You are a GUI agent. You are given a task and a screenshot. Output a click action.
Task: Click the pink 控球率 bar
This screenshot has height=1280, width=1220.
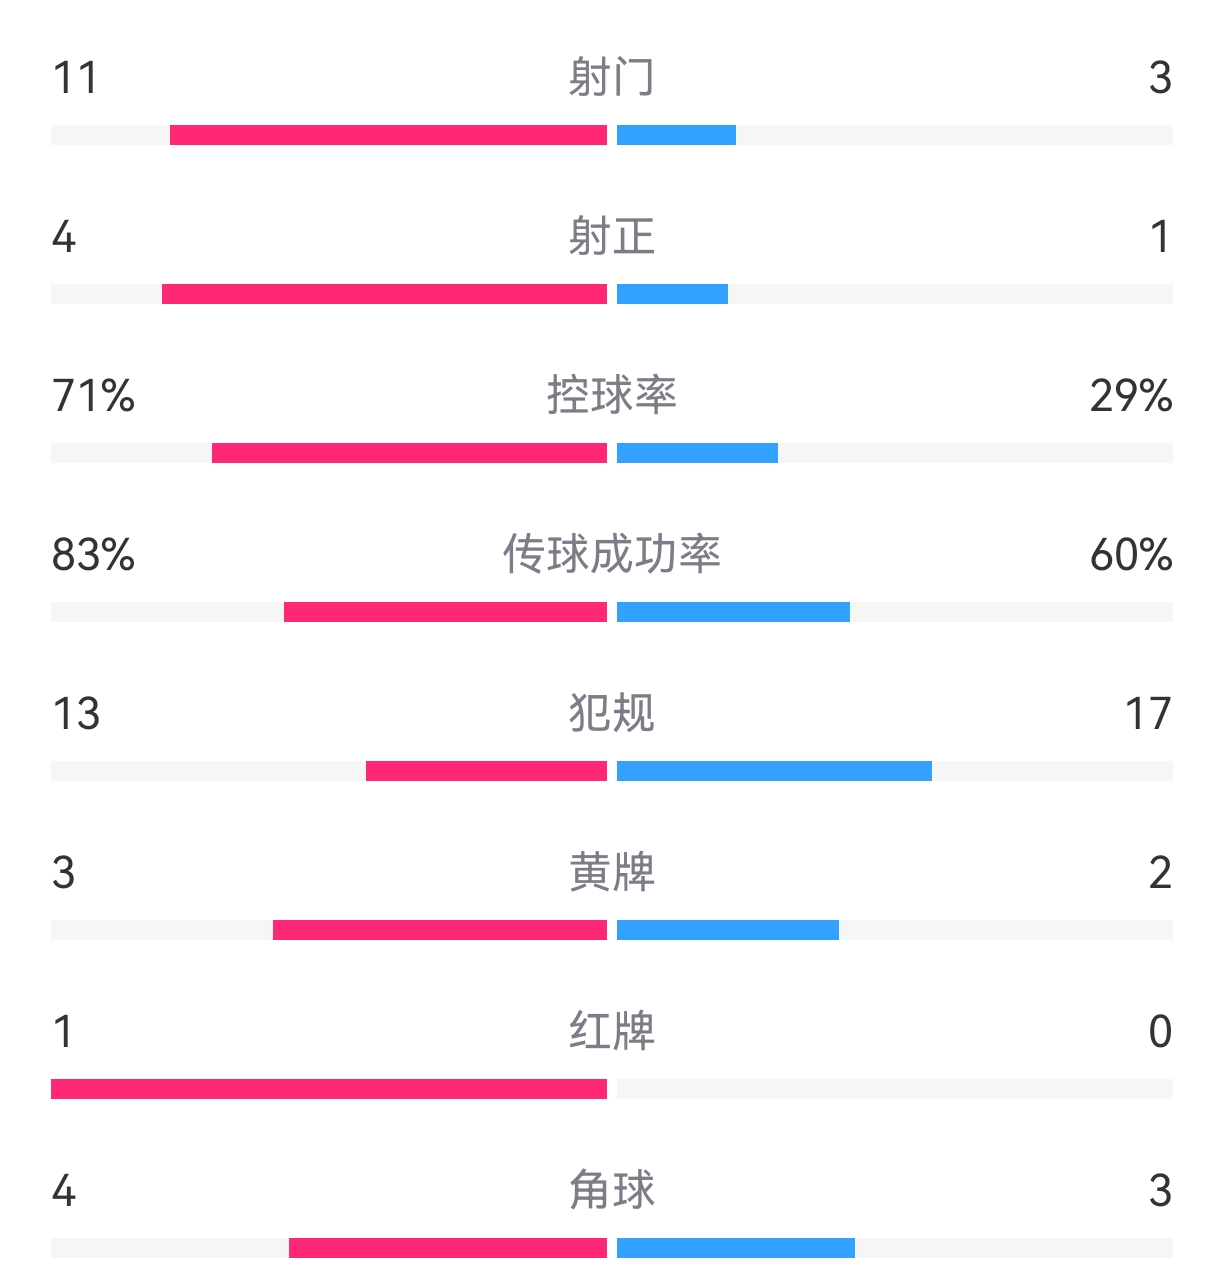coord(409,453)
